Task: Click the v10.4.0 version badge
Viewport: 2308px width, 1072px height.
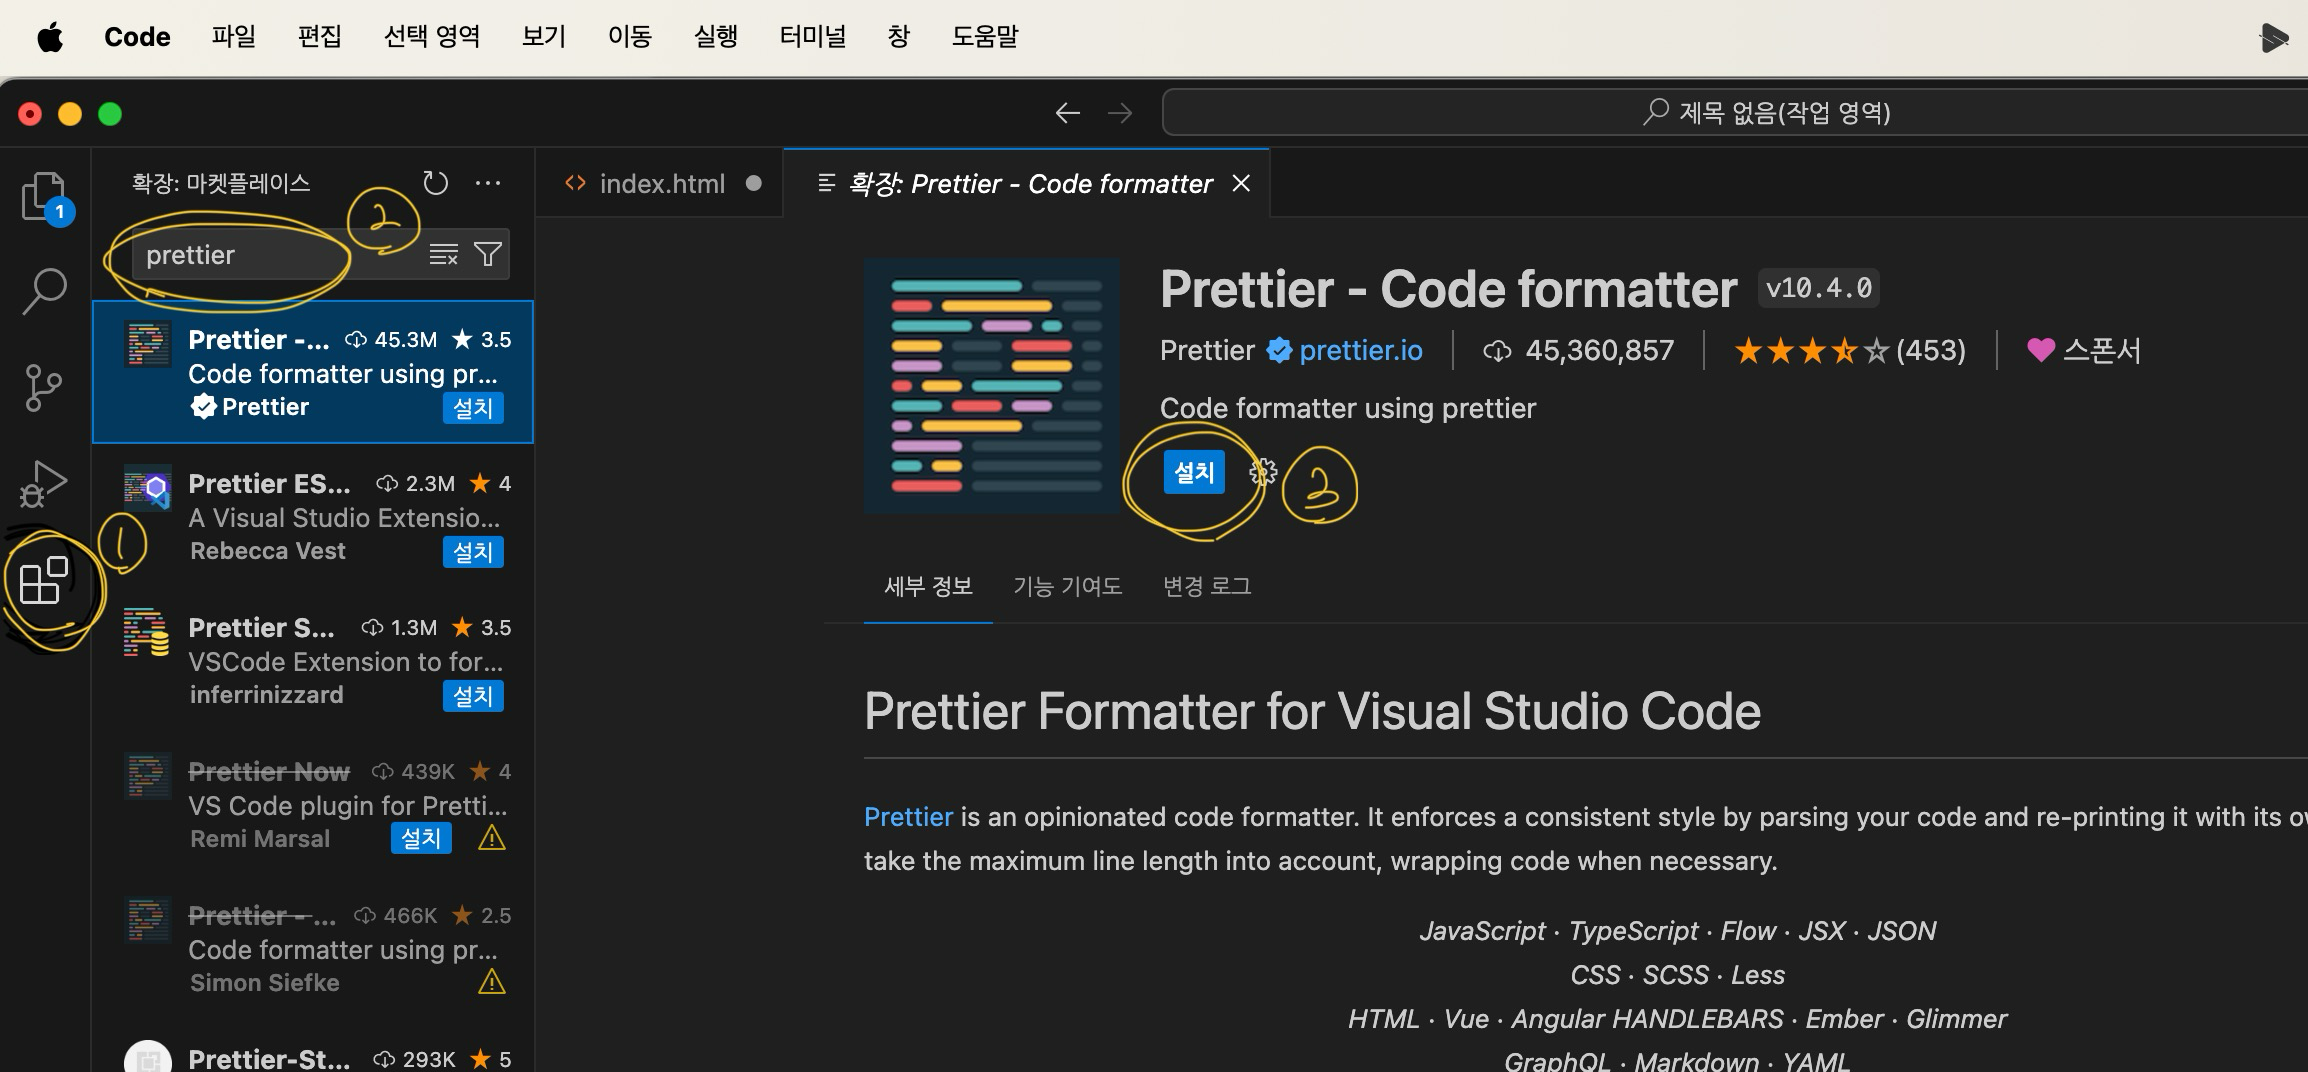Action: pyautogui.click(x=1819, y=289)
